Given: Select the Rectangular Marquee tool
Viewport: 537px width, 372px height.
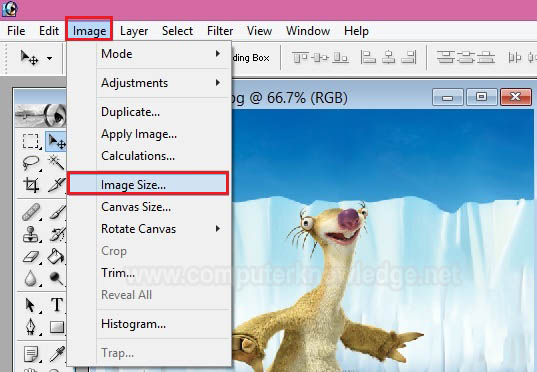Looking at the screenshot, I should 30,141.
